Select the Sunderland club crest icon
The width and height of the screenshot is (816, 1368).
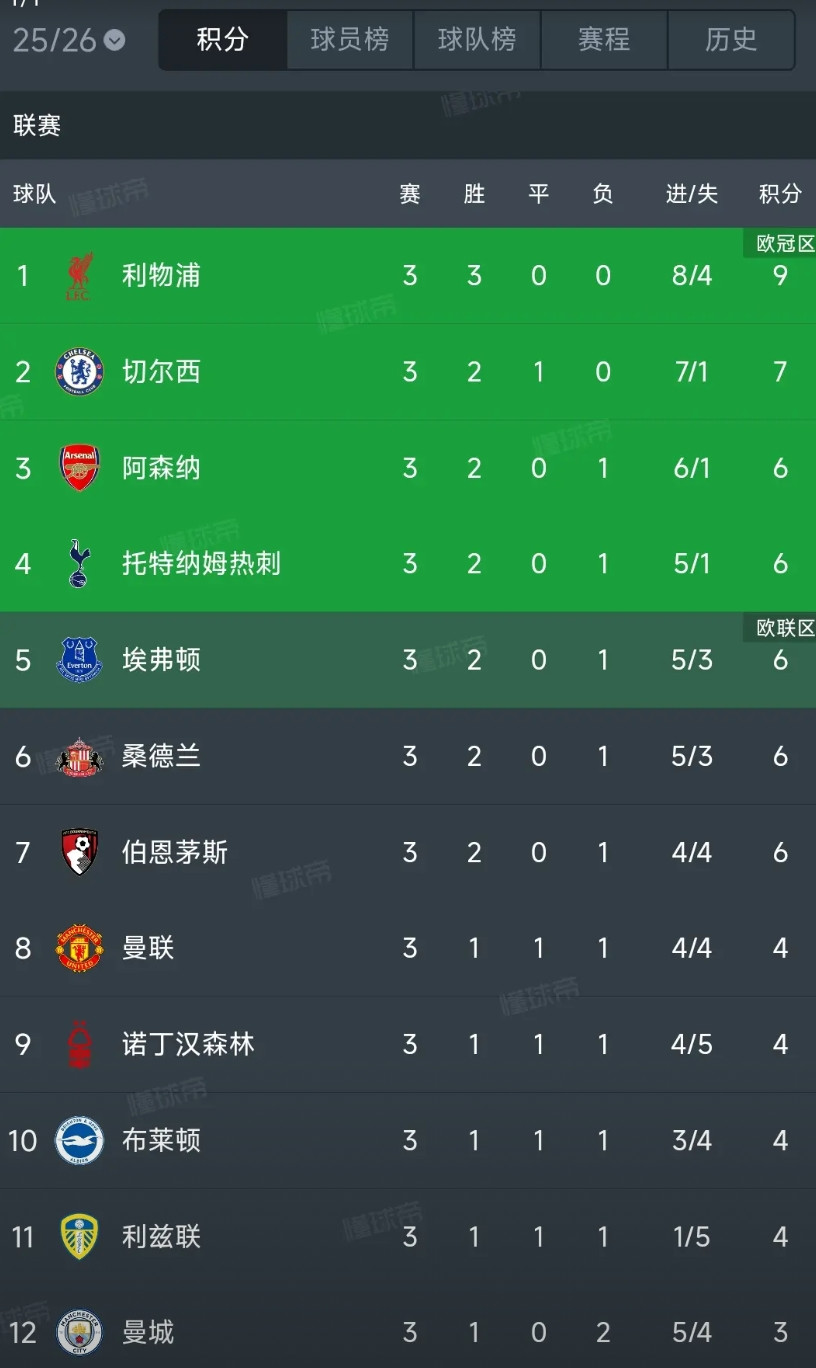click(79, 756)
